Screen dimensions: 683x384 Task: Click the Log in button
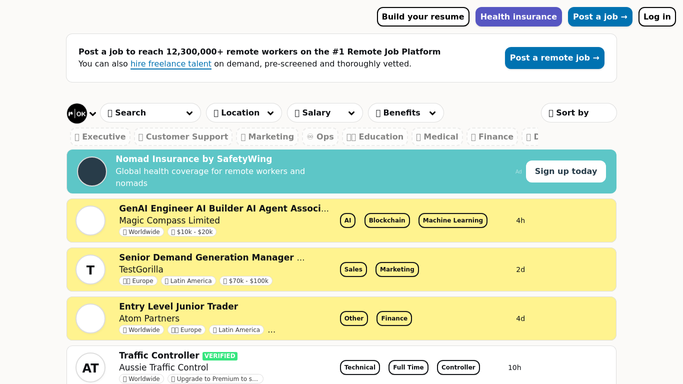point(657,17)
